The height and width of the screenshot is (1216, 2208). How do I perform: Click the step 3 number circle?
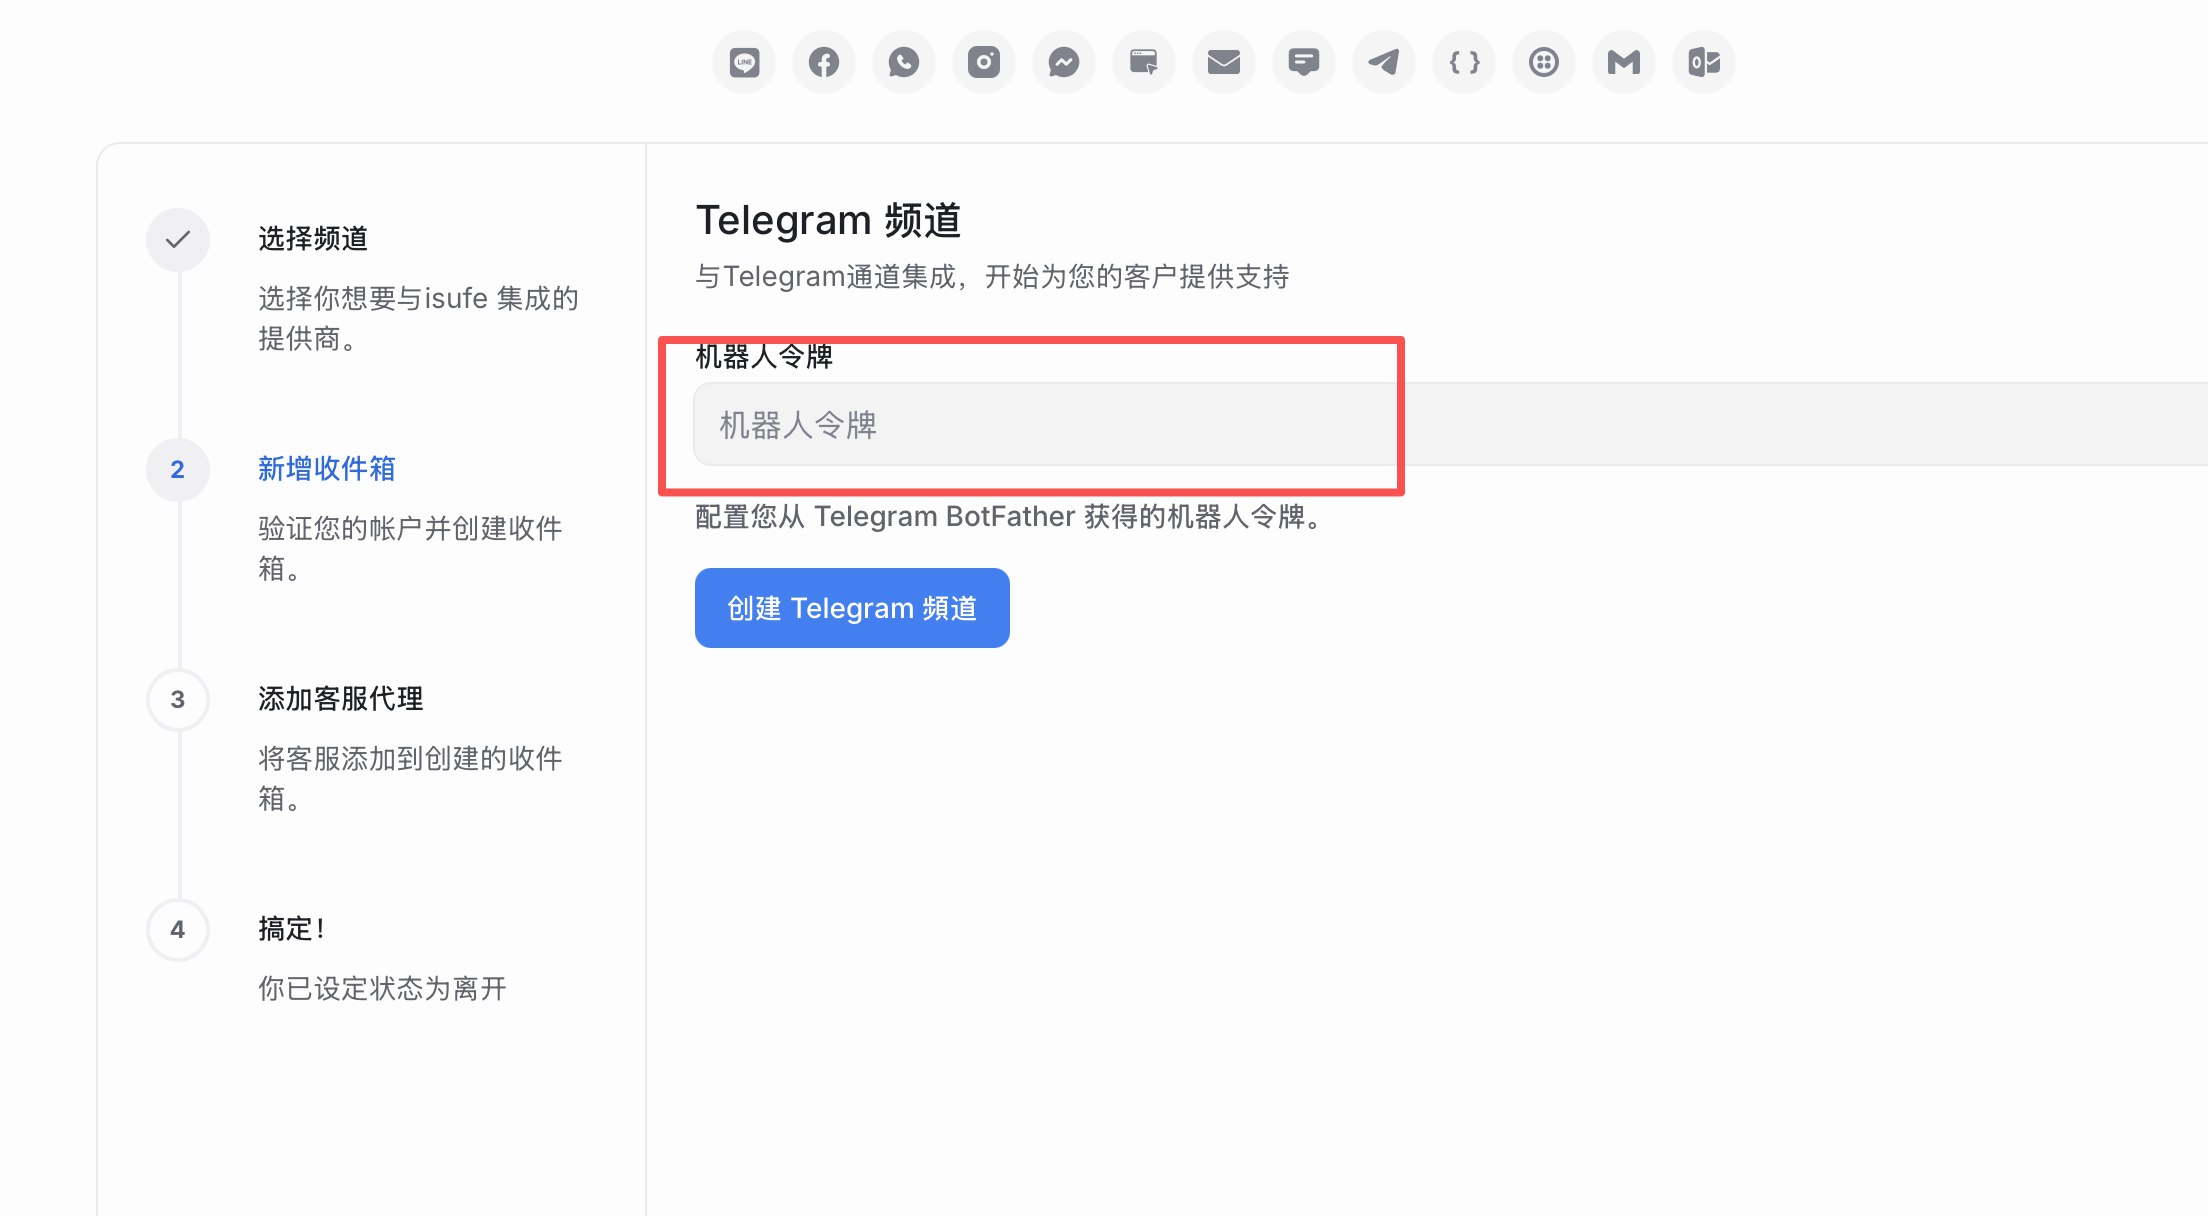pyautogui.click(x=178, y=700)
